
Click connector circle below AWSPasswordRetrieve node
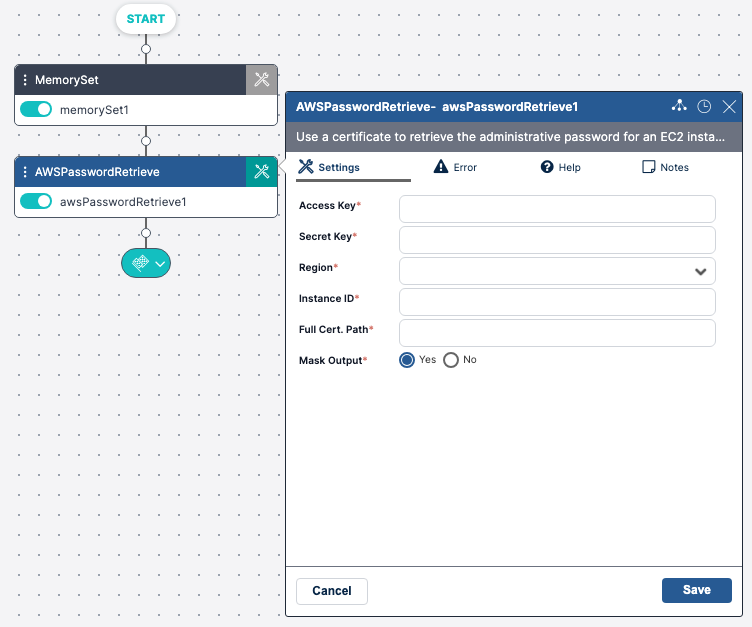coord(146,233)
